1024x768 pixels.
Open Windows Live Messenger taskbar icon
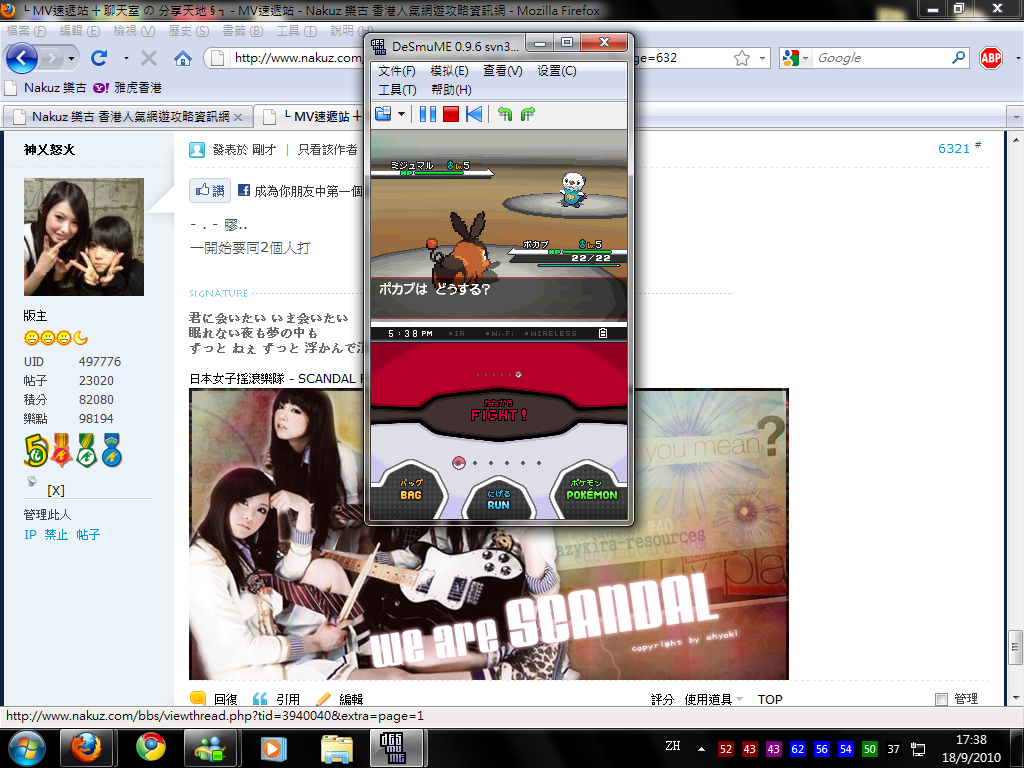(210, 748)
